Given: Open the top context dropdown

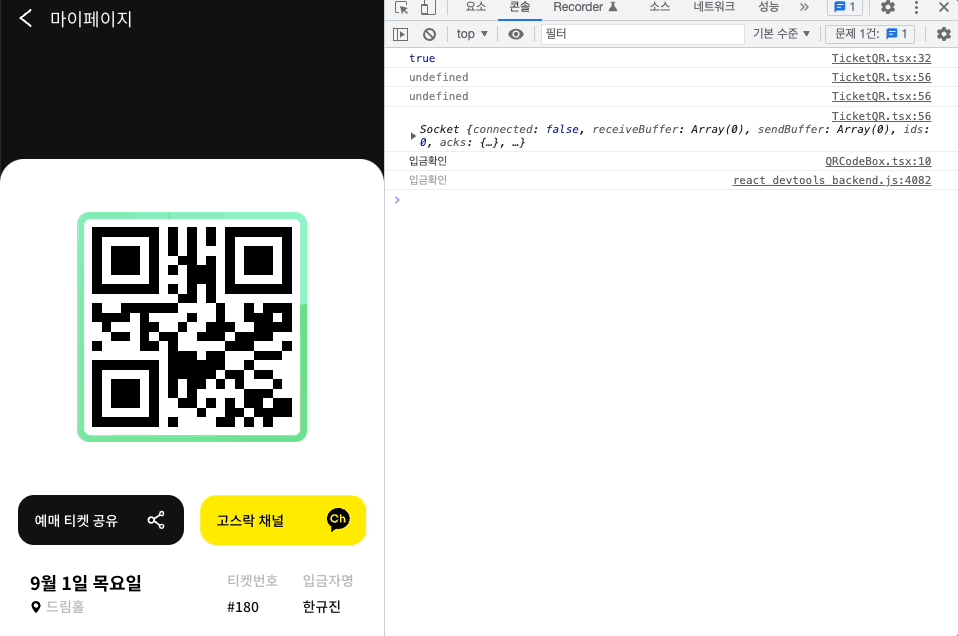Looking at the screenshot, I should 472,34.
